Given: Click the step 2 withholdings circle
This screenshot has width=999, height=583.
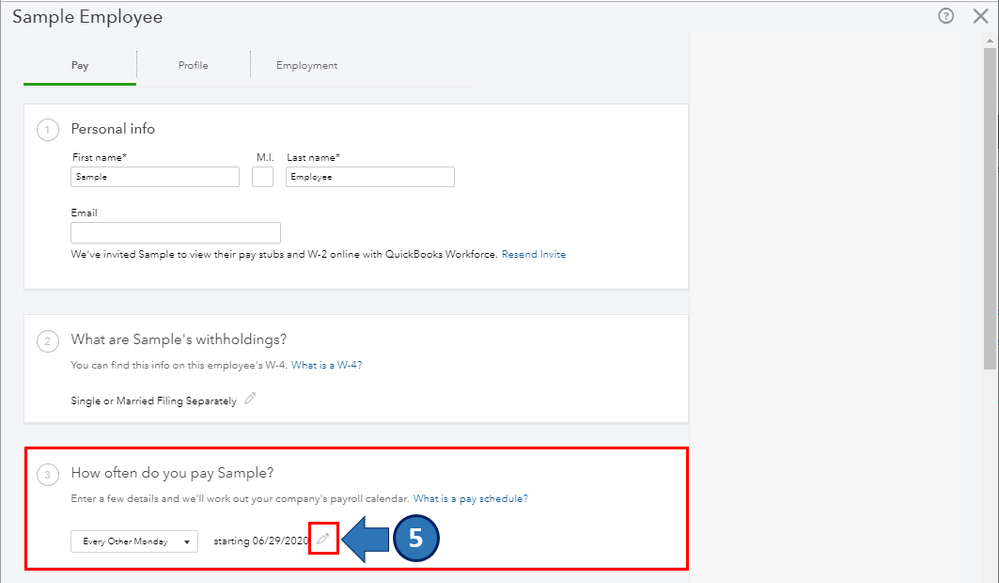Looking at the screenshot, I should pyautogui.click(x=47, y=341).
